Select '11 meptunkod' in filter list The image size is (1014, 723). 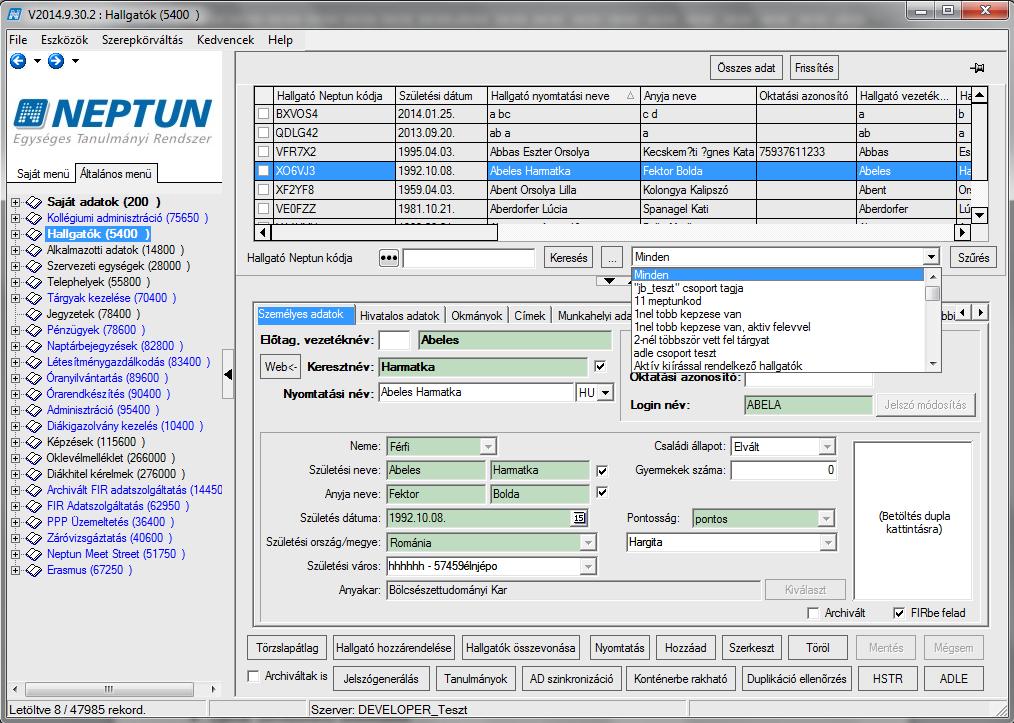click(x=667, y=301)
